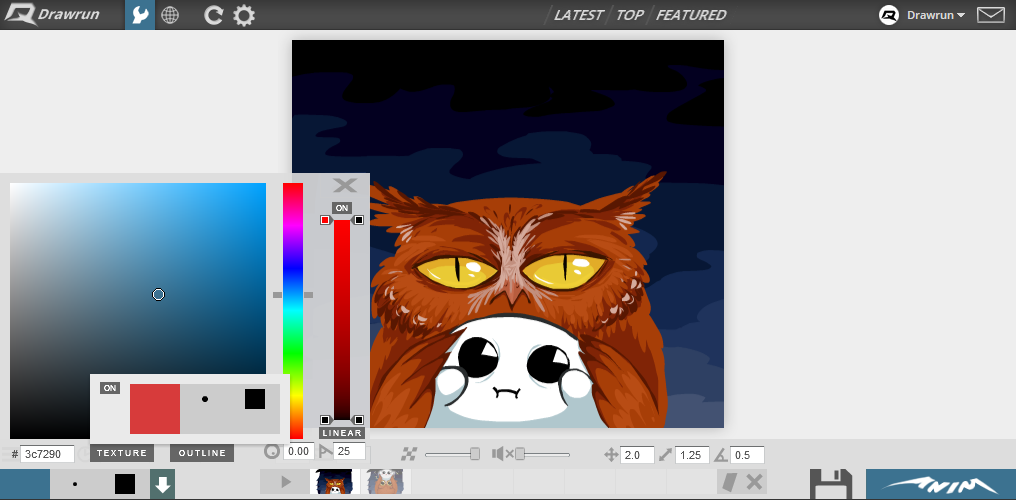Viewport: 1016px width, 500px height.
Task: Open the mail envelope icon
Action: click(990, 14)
